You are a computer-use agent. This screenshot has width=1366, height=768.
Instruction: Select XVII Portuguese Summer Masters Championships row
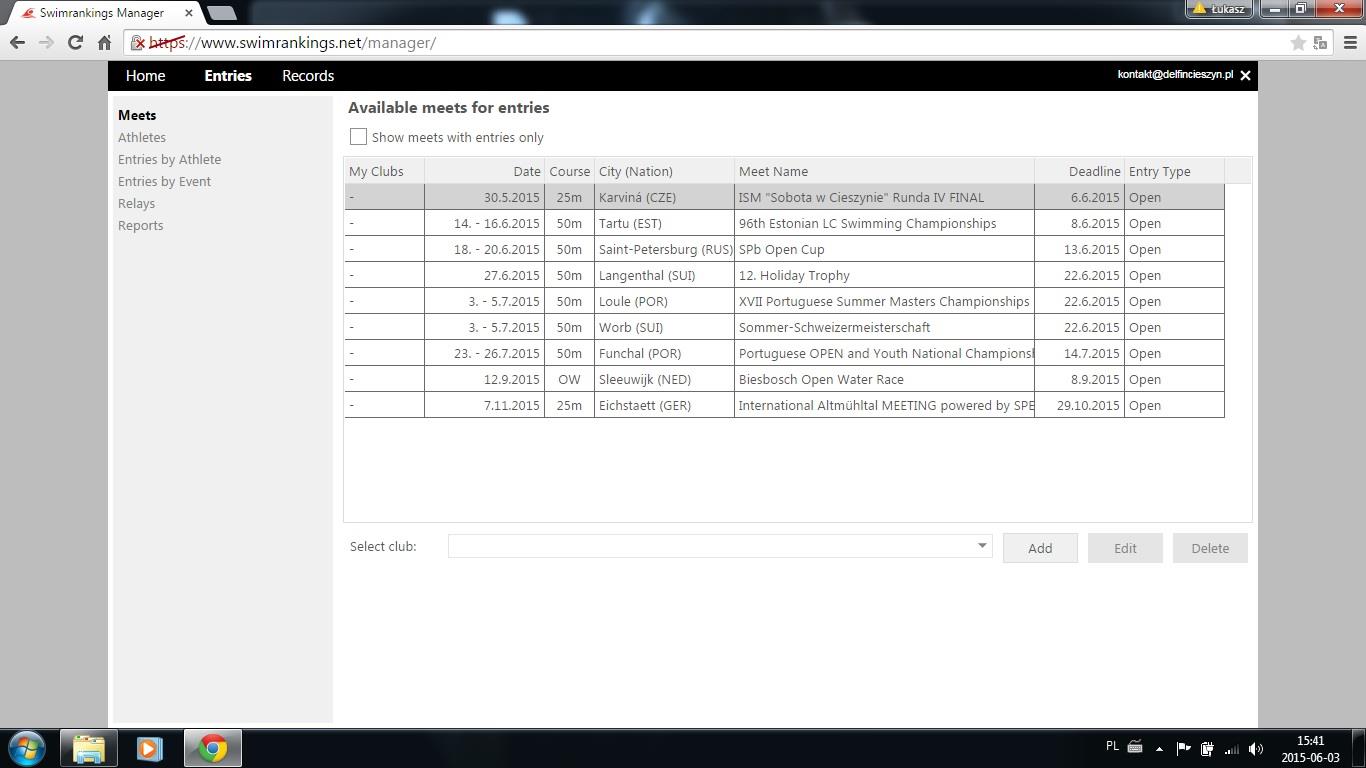coord(784,301)
